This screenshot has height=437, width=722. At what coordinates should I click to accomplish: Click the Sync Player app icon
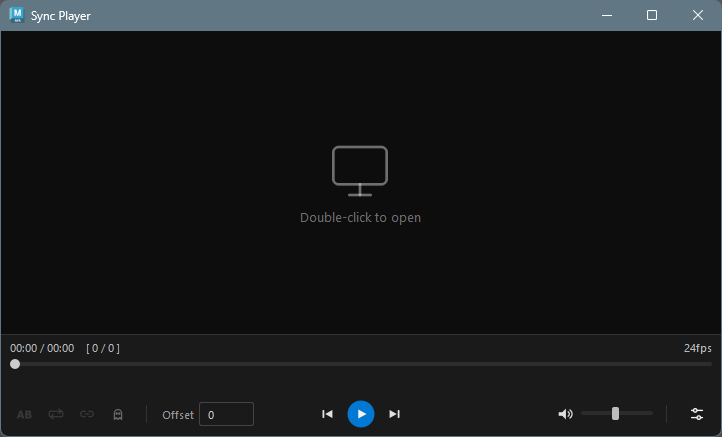16,15
